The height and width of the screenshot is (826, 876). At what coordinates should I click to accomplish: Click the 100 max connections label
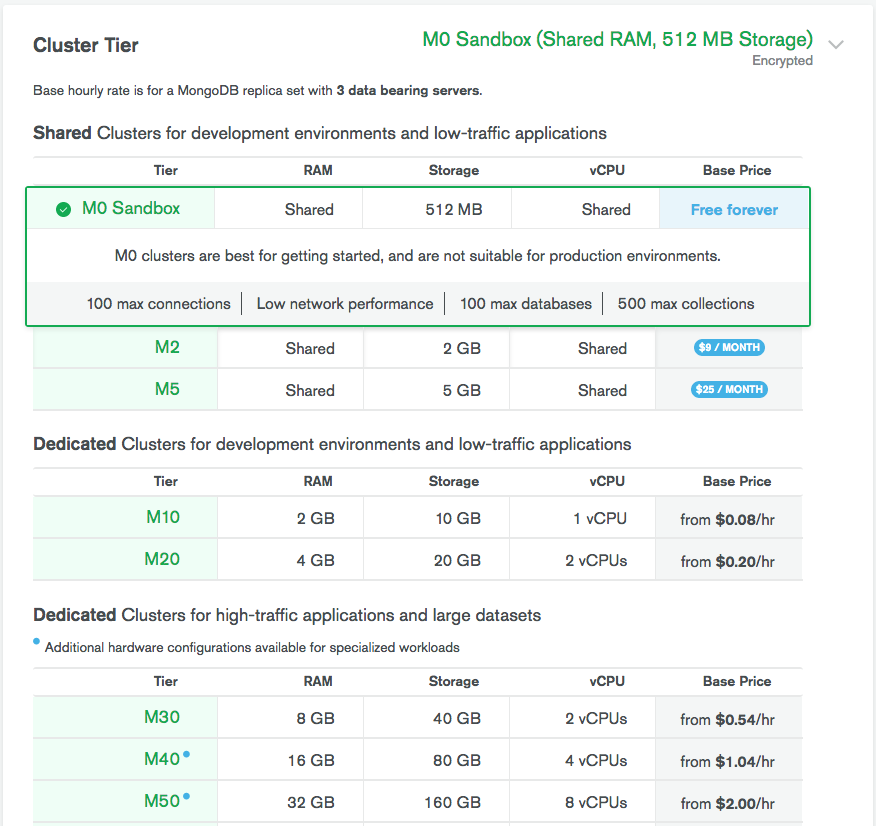pos(159,304)
